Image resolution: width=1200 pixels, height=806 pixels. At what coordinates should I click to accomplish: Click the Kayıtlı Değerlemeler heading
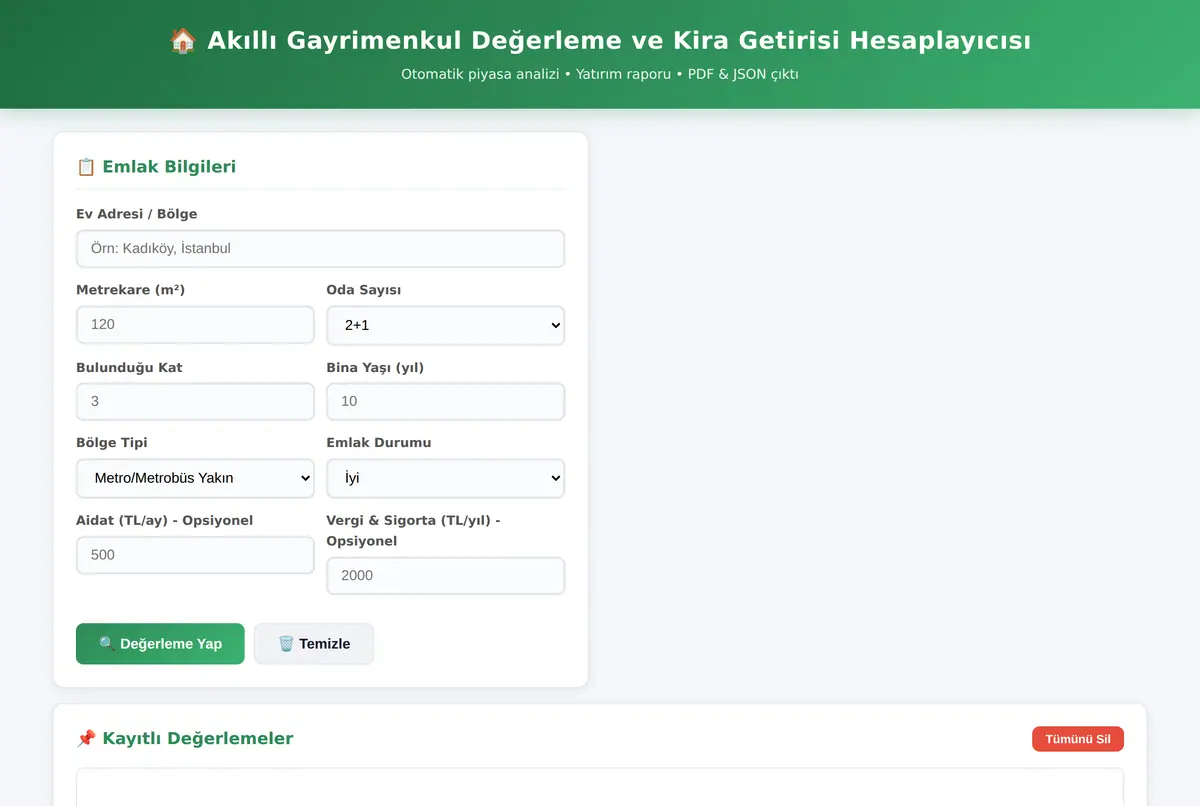click(x=198, y=739)
